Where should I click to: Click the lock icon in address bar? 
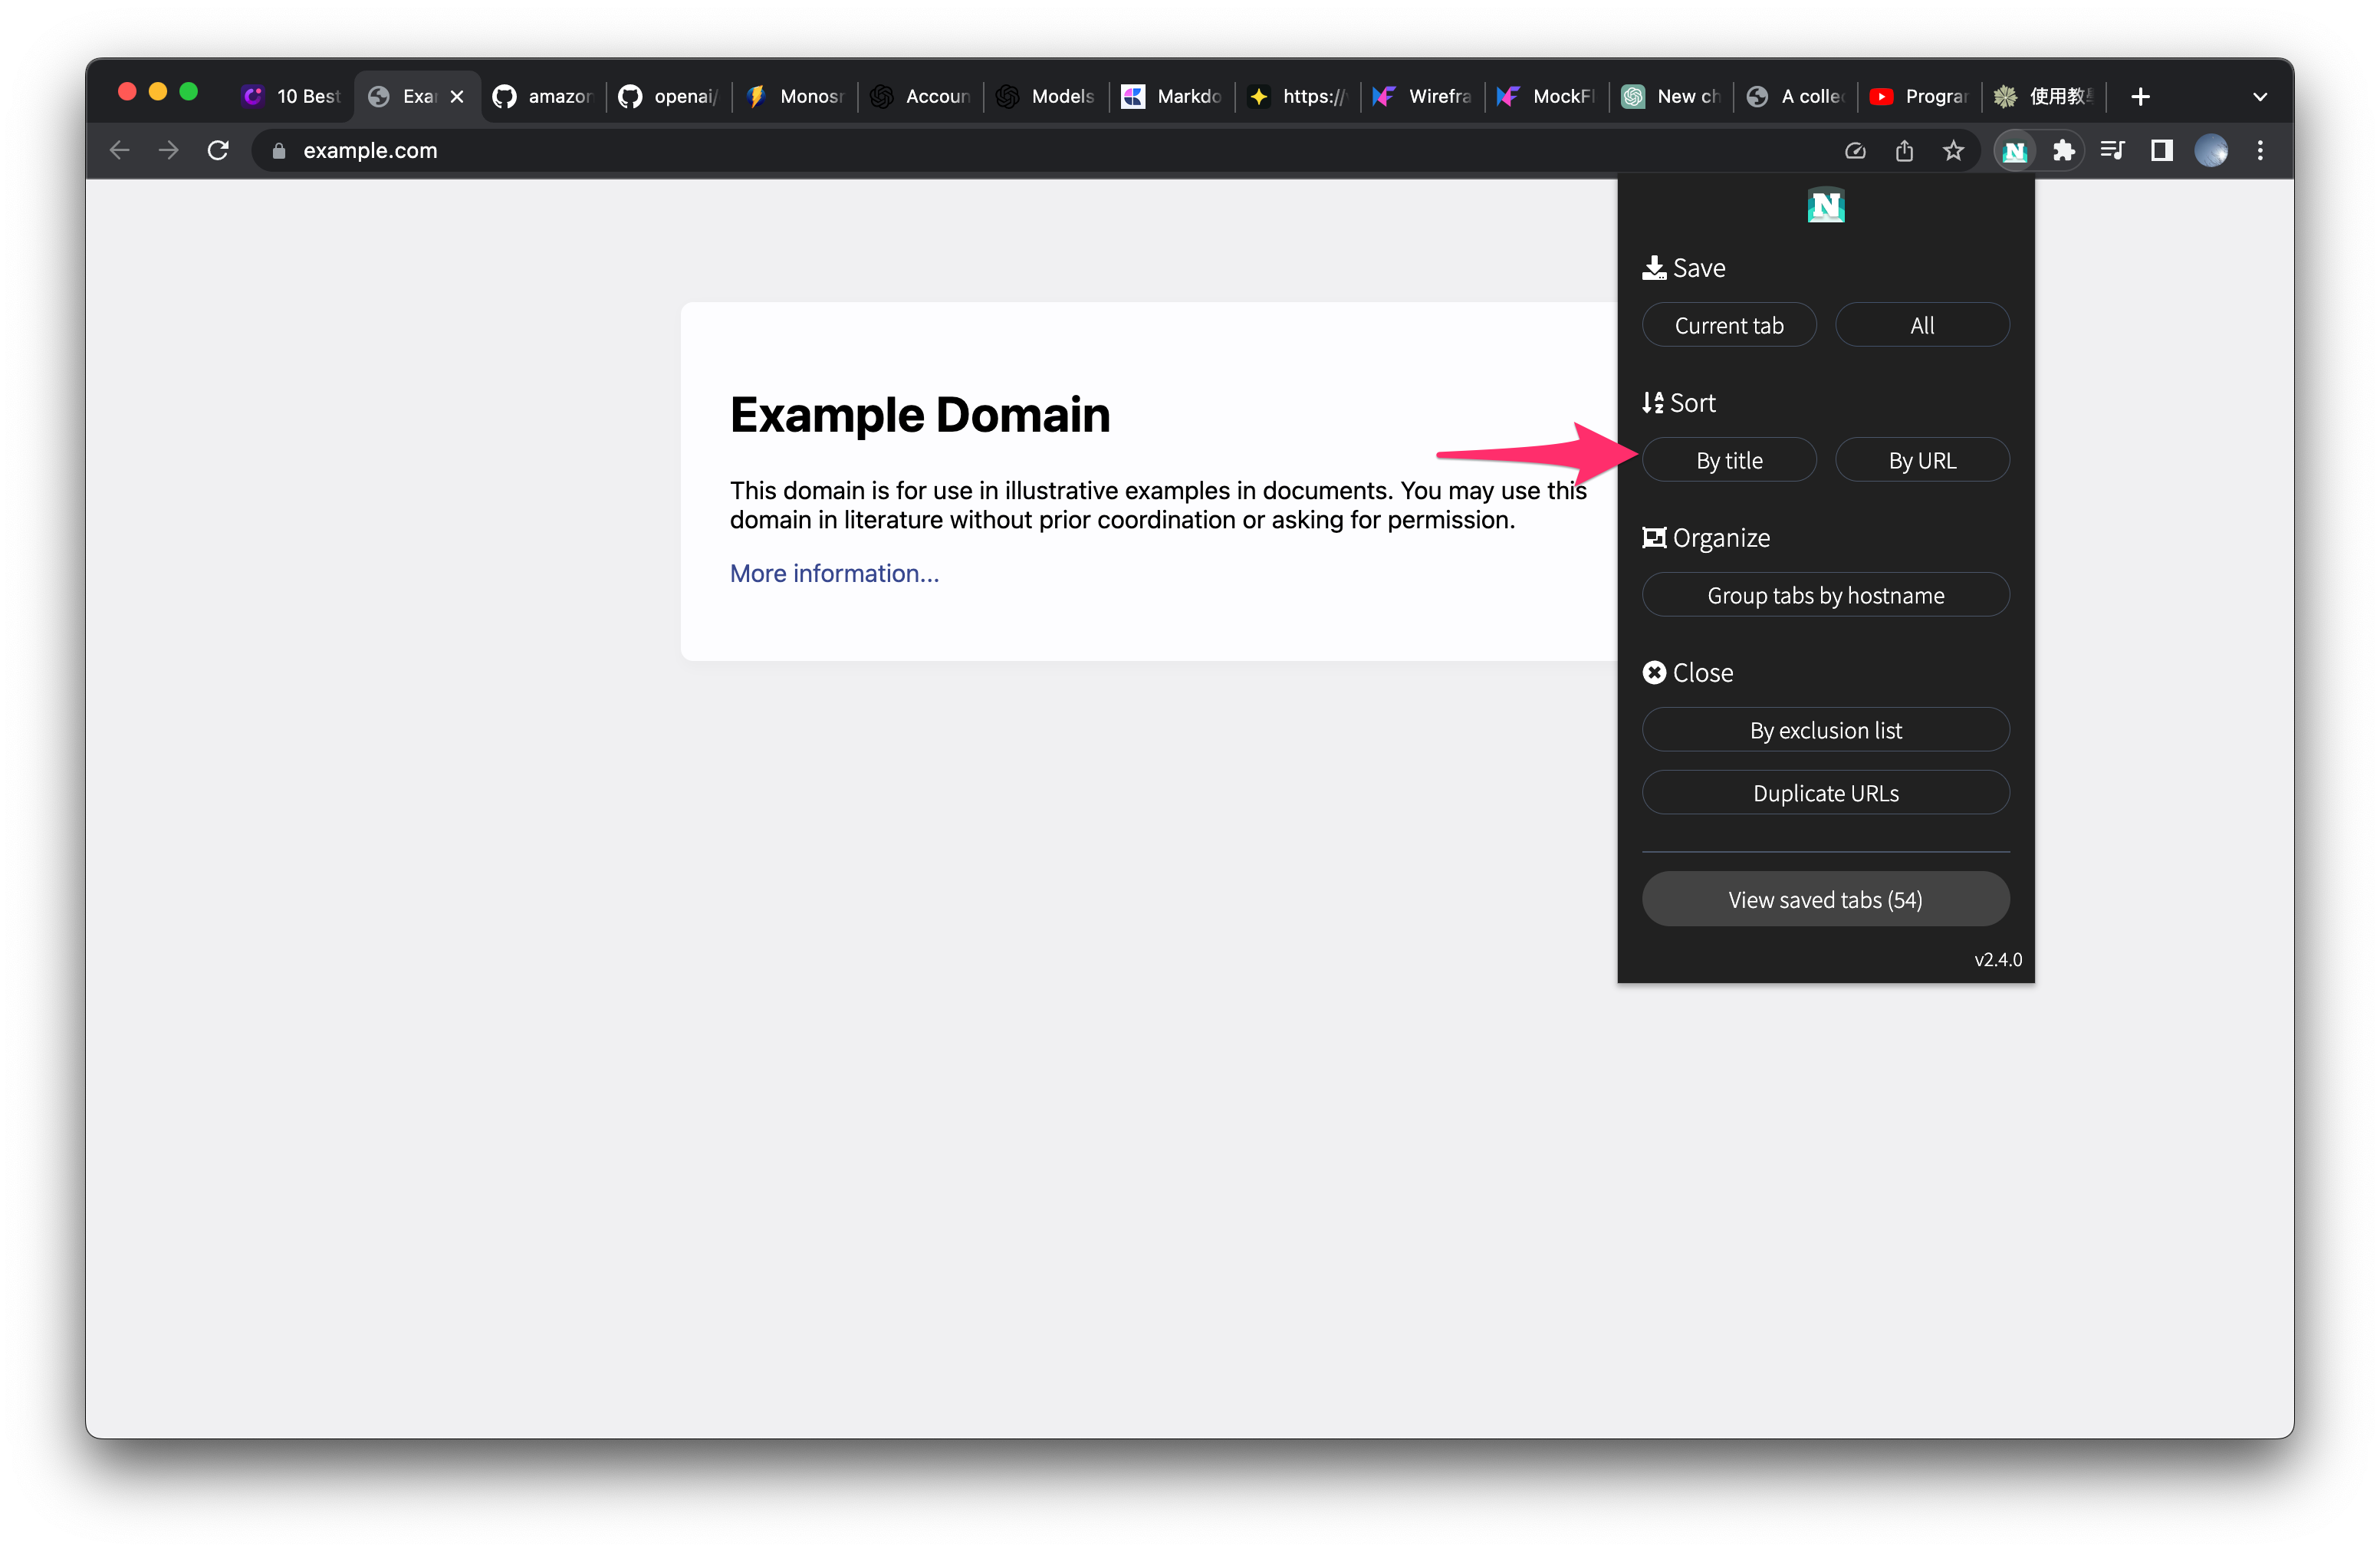click(x=279, y=151)
